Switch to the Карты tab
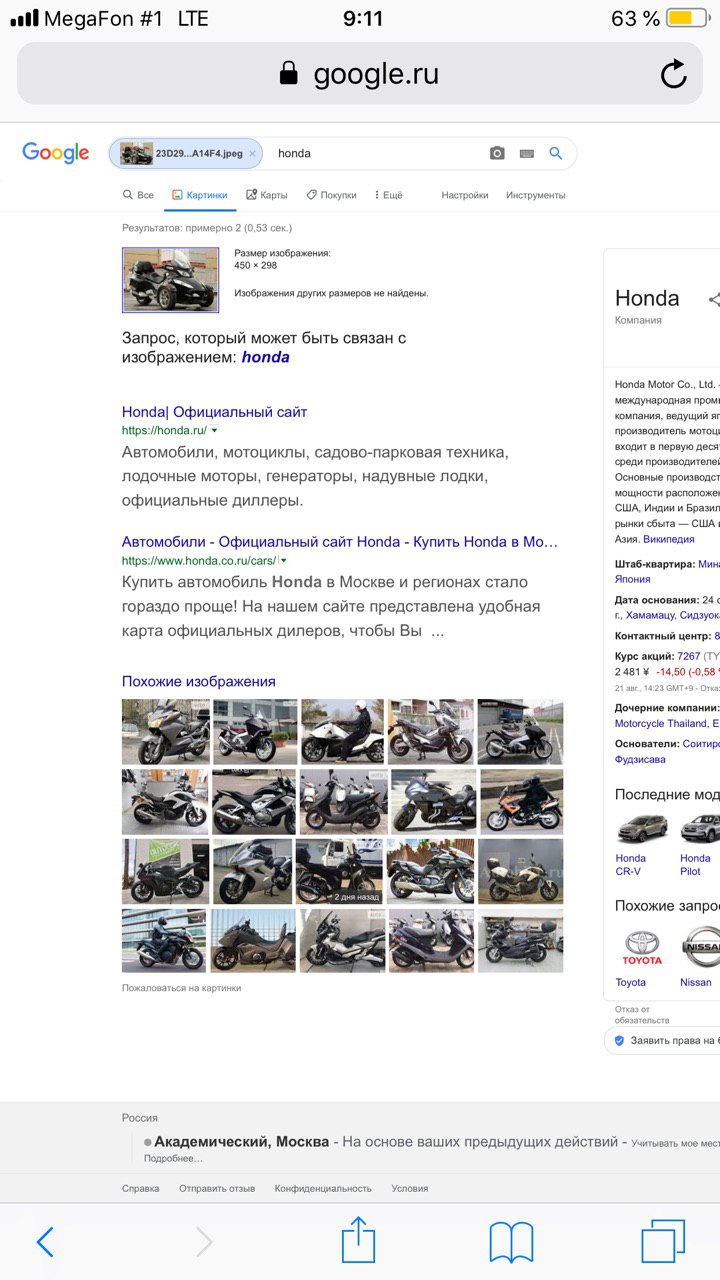This screenshot has width=720, height=1280. pos(267,195)
